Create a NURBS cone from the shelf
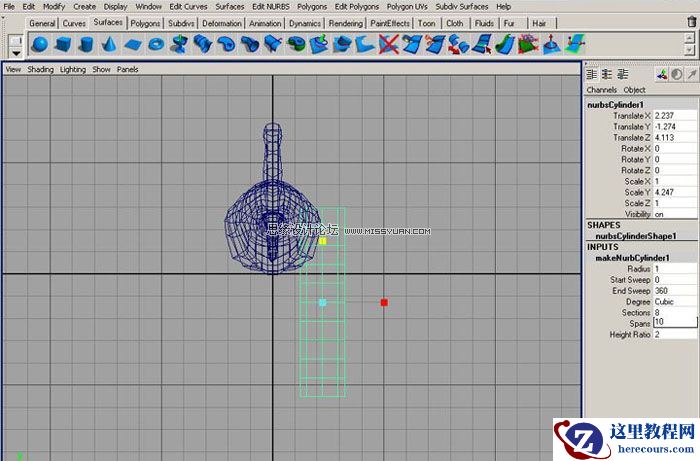Viewport: 700px width, 461px height. pos(109,44)
